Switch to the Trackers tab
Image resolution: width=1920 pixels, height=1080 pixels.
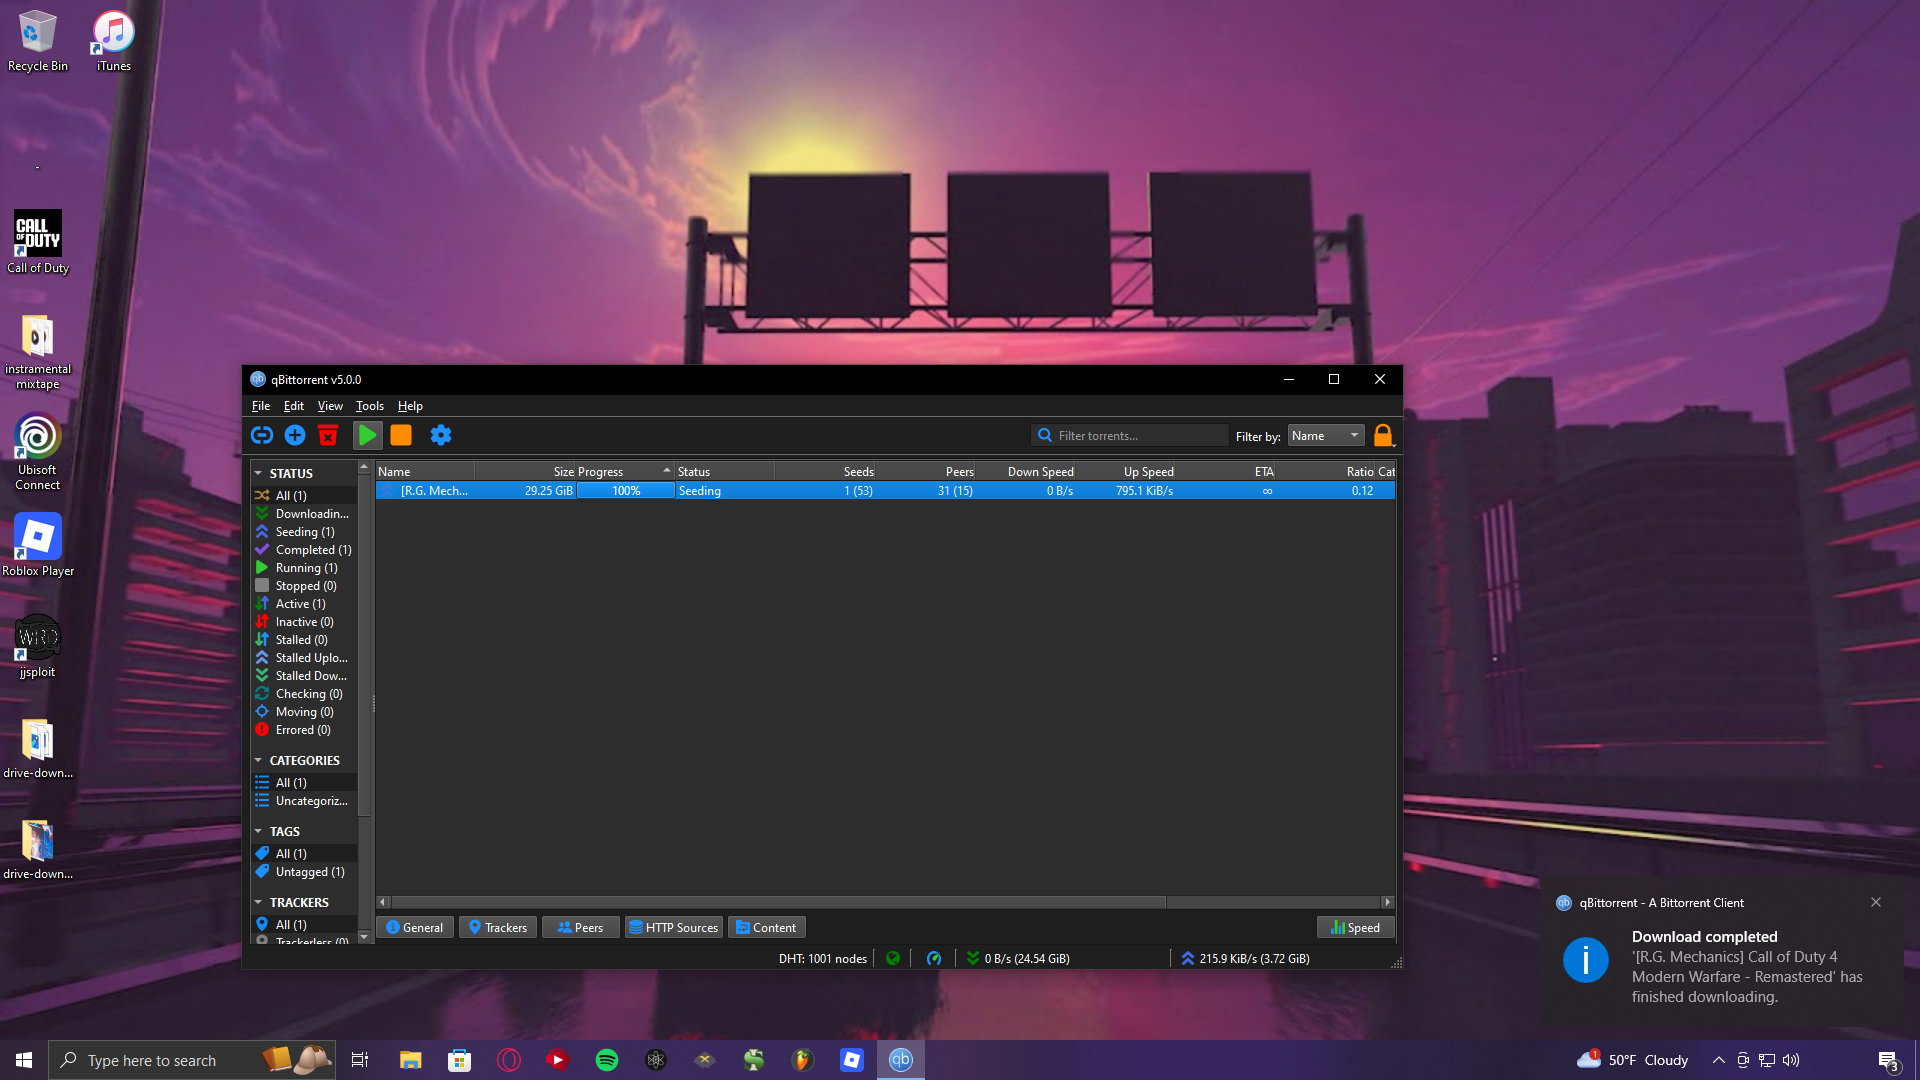pos(498,928)
